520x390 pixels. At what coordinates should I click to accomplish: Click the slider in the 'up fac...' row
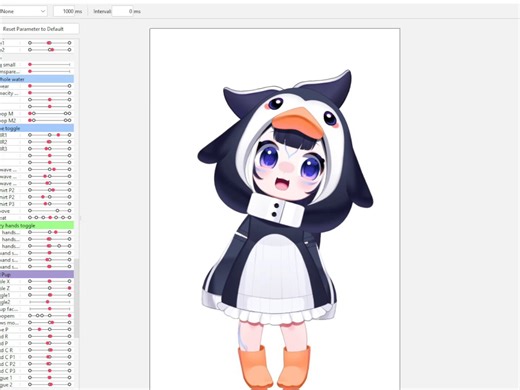pyautogui.click(x=50, y=309)
